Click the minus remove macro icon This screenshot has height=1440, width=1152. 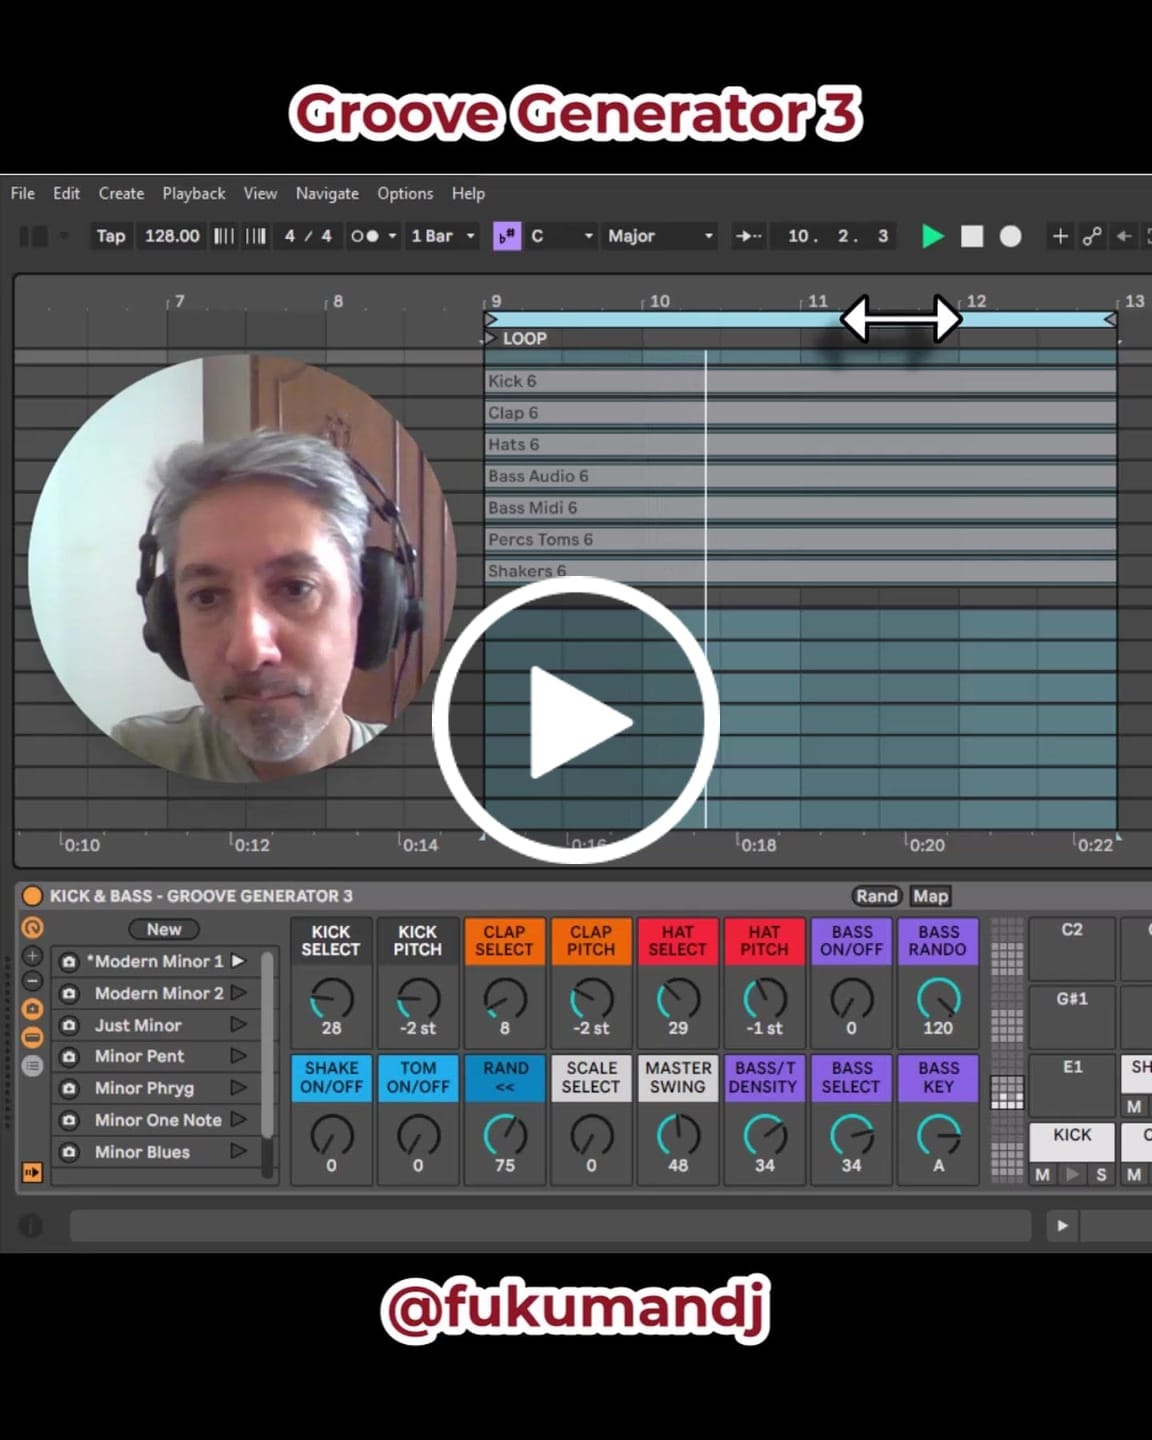pyautogui.click(x=32, y=981)
